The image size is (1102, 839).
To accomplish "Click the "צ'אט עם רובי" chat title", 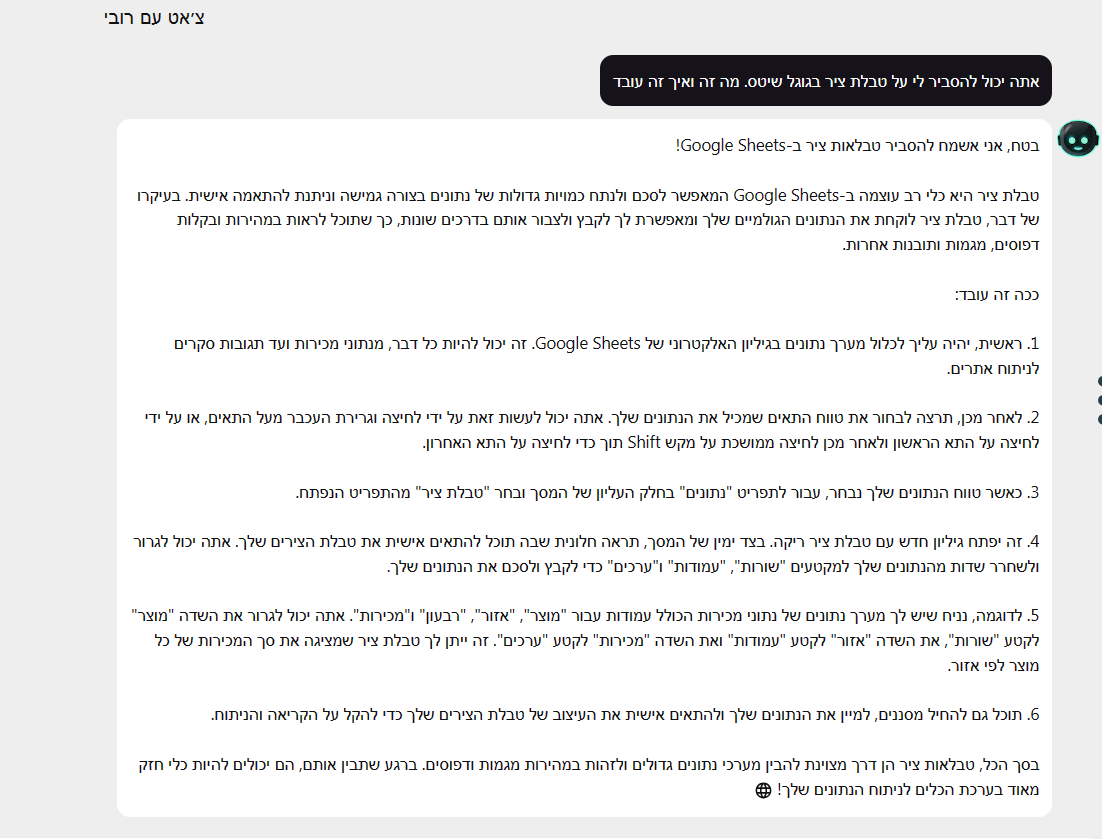I will pos(155,18).
